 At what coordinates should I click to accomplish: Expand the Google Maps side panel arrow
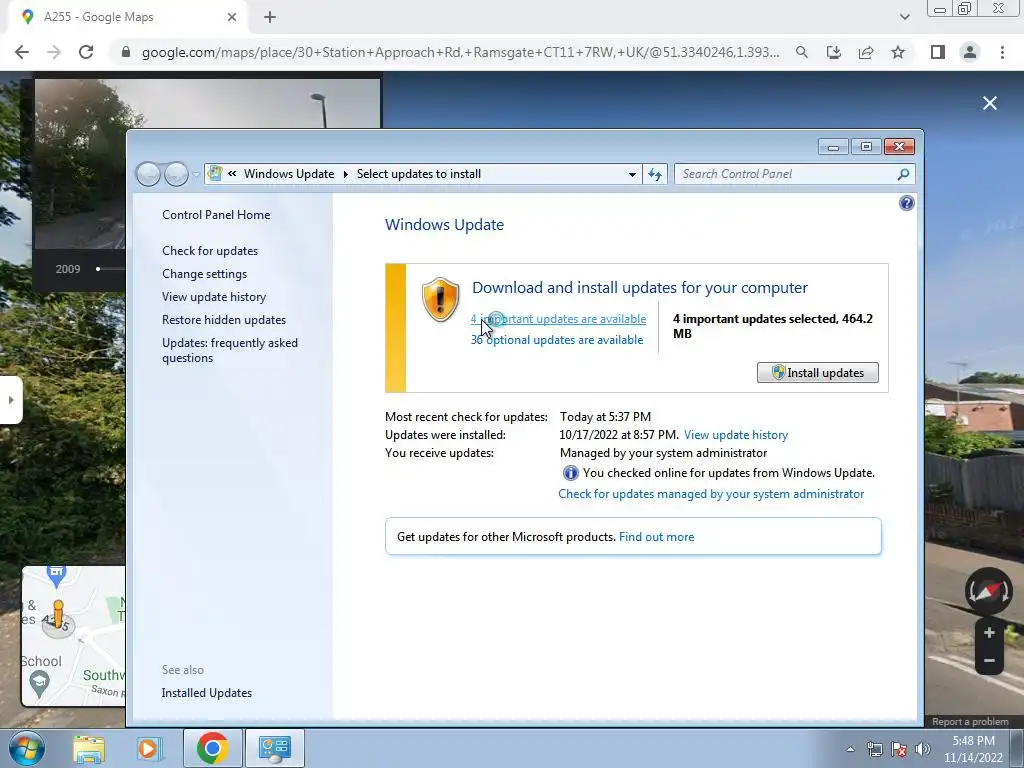click(11, 400)
